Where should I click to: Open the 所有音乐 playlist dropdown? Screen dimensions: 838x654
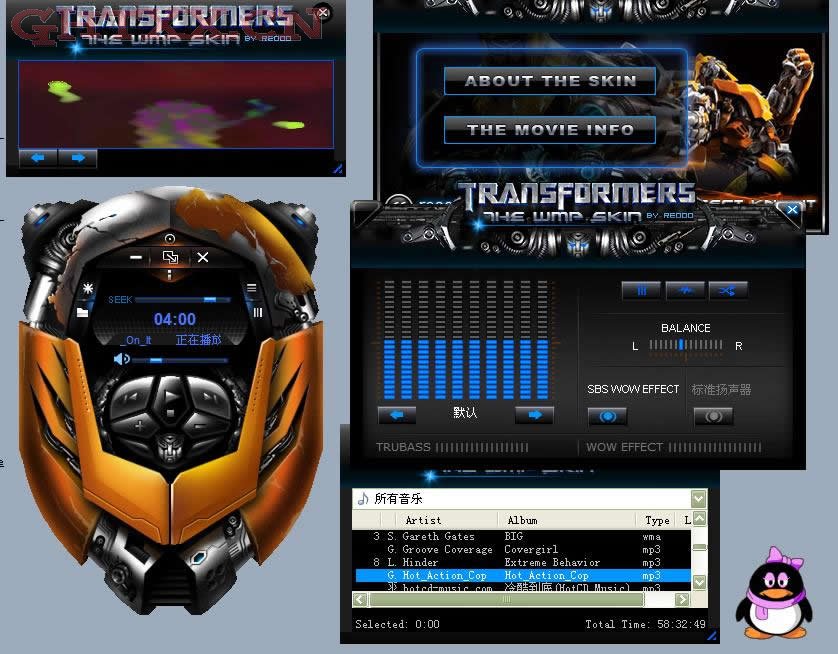[x=698, y=499]
